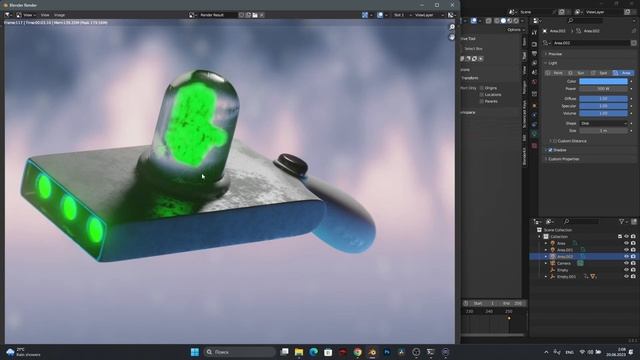
Task: Select the Spot light type button
Action: [x=600, y=73]
